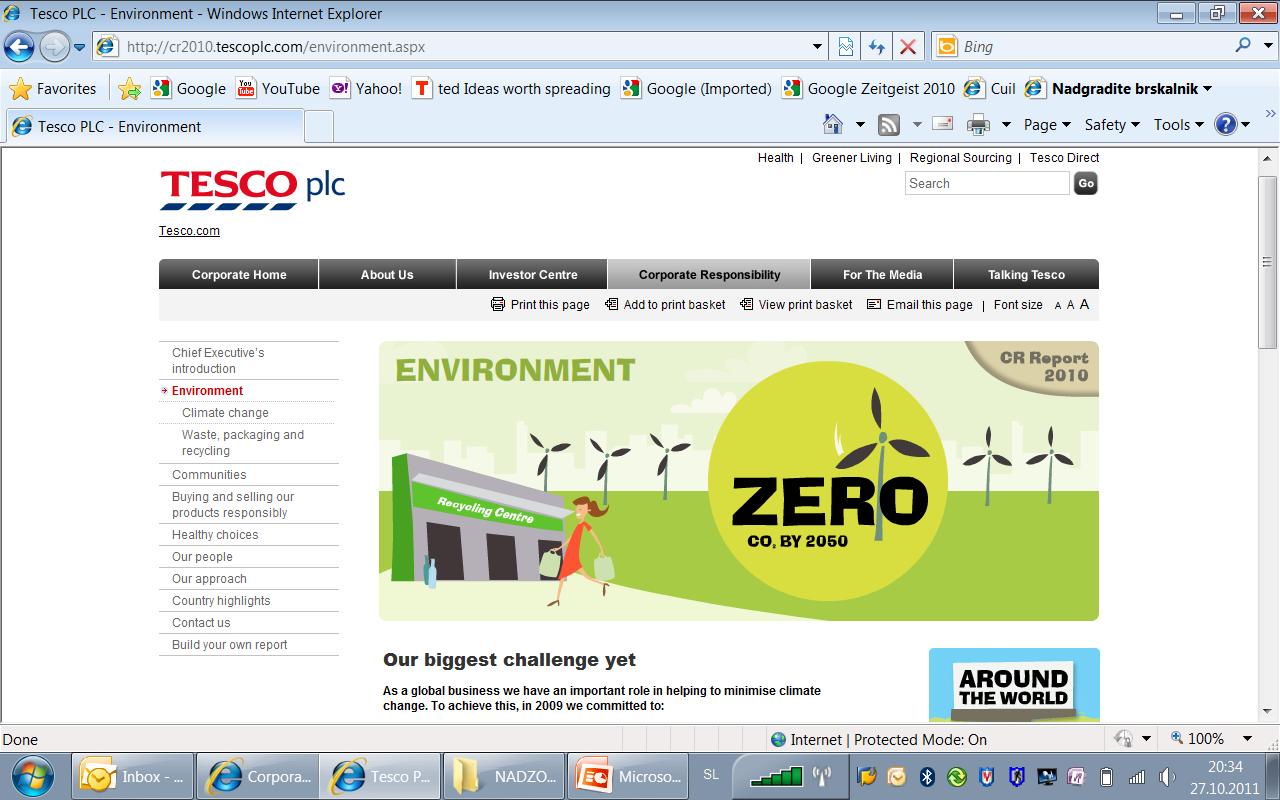Screen dimensions: 1280x800
Task: Click the Around the World thumbnail
Action: pyautogui.click(x=1014, y=685)
